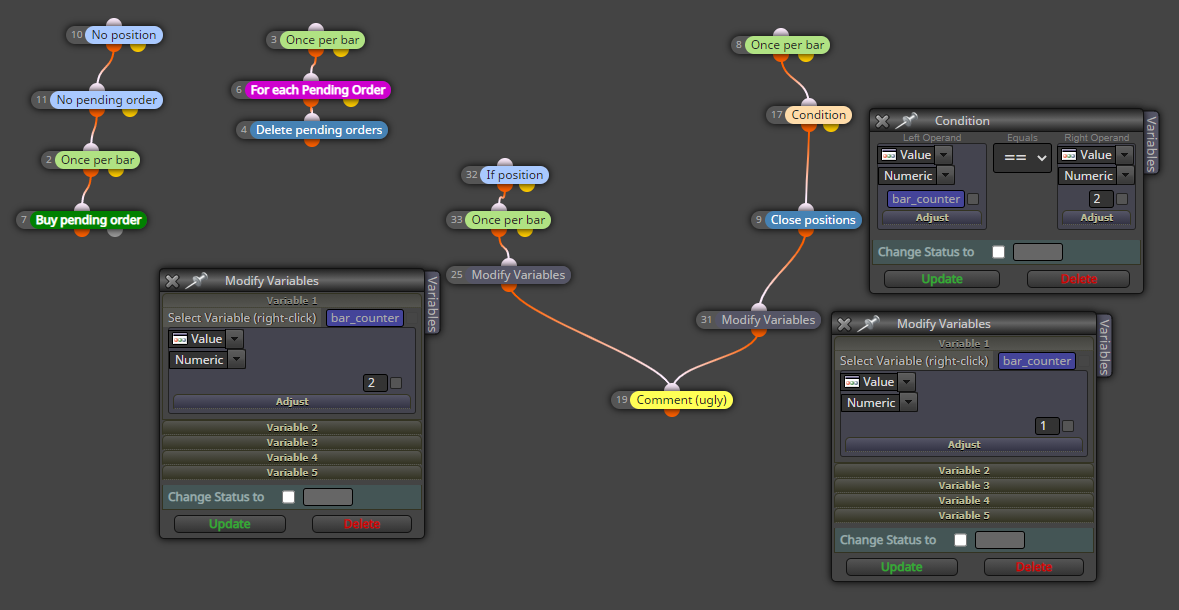Open Variables side tab on right Modify Variables

click(x=1105, y=345)
